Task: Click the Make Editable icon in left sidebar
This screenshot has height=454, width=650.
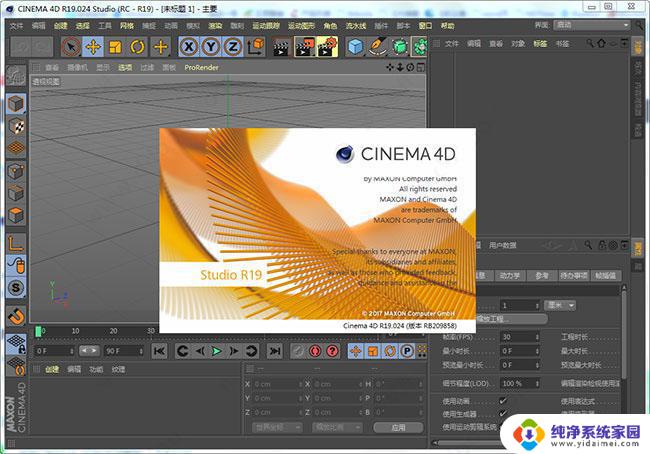Action: (16, 75)
